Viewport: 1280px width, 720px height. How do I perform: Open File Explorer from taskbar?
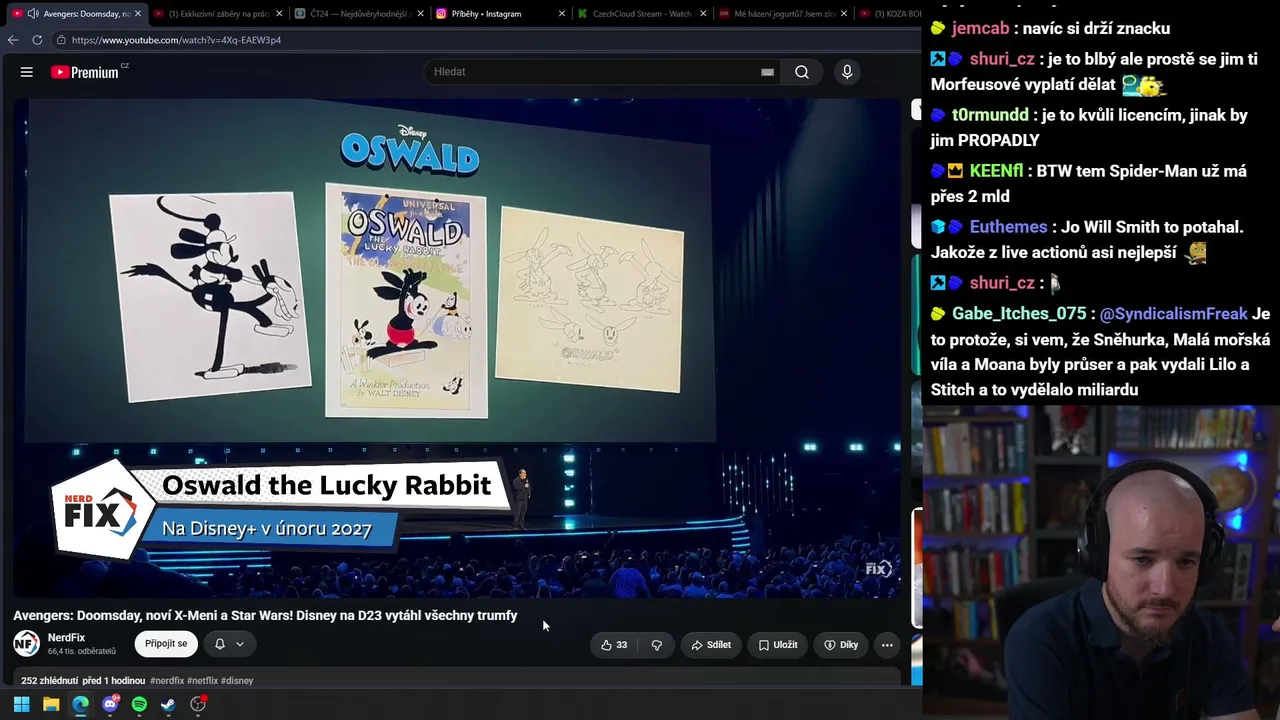pyautogui.click(x=51, y=704)
